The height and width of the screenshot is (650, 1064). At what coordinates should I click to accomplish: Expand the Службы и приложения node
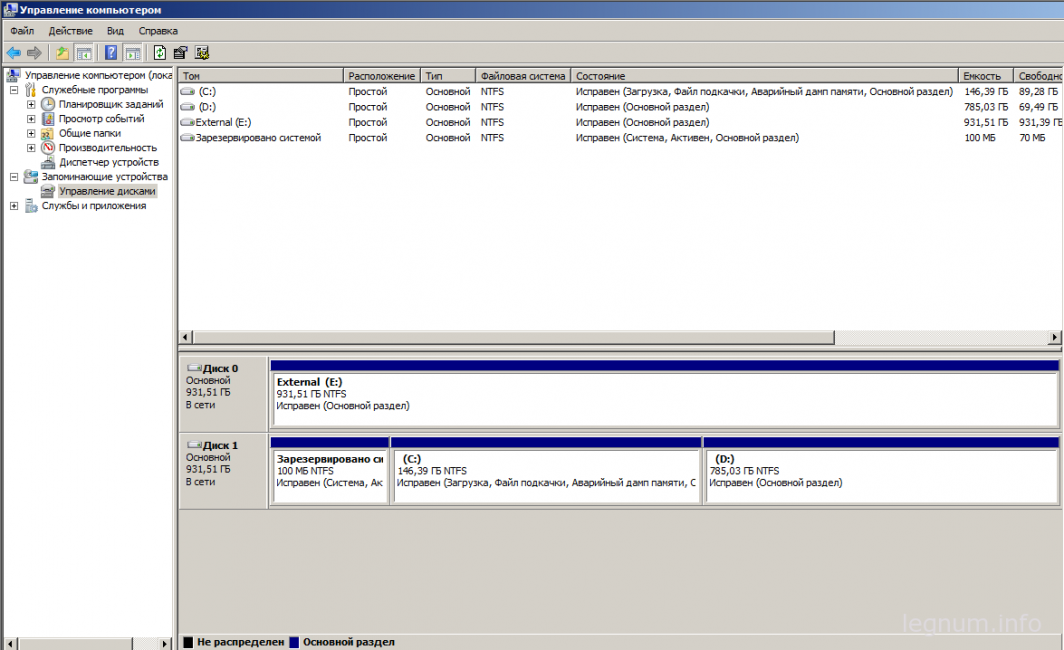14,206
